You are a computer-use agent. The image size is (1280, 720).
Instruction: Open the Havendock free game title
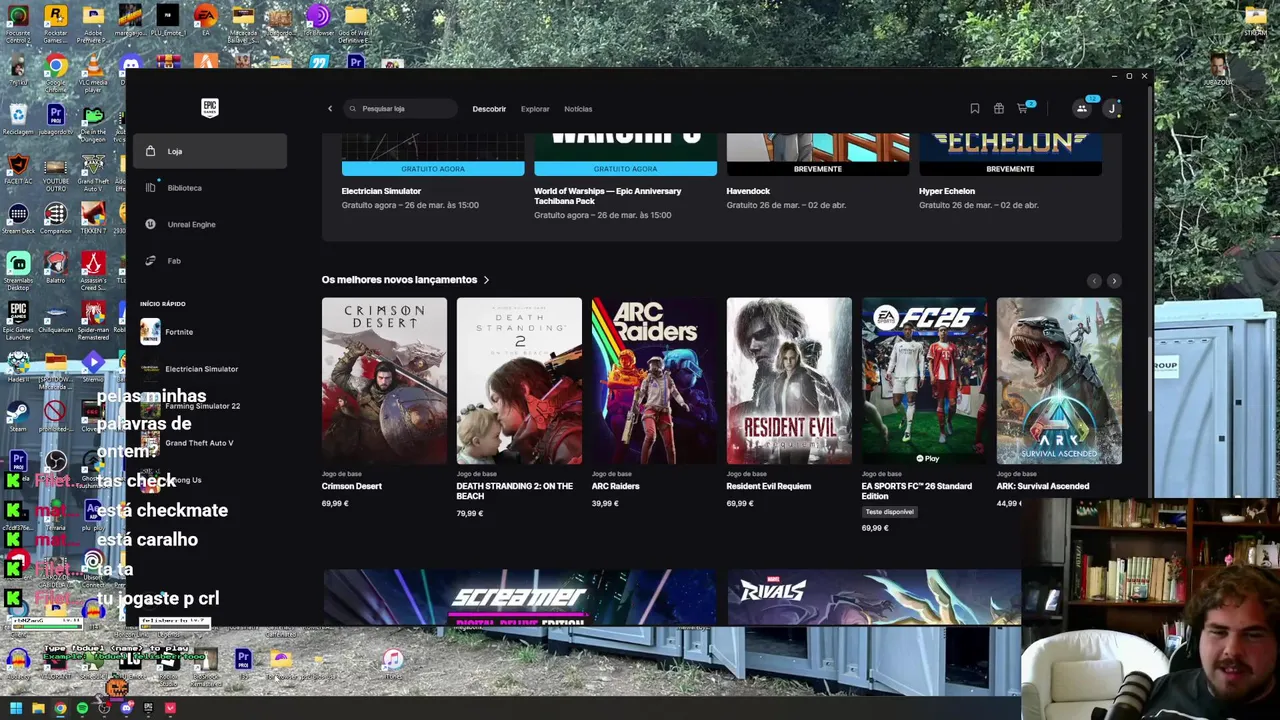tap(748, 191)
